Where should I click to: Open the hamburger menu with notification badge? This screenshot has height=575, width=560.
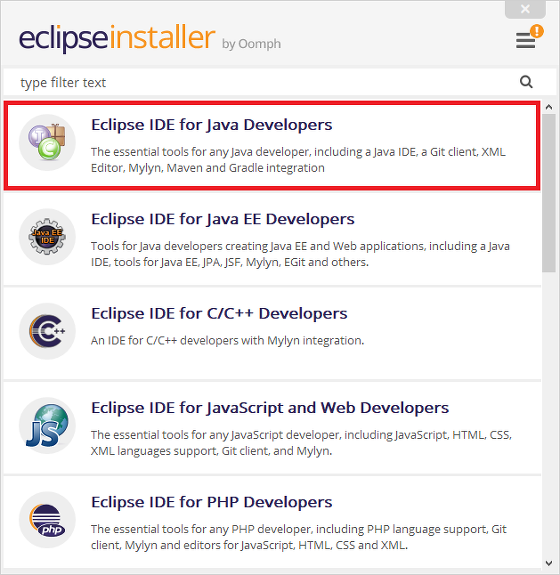click(x=529, y=37)
